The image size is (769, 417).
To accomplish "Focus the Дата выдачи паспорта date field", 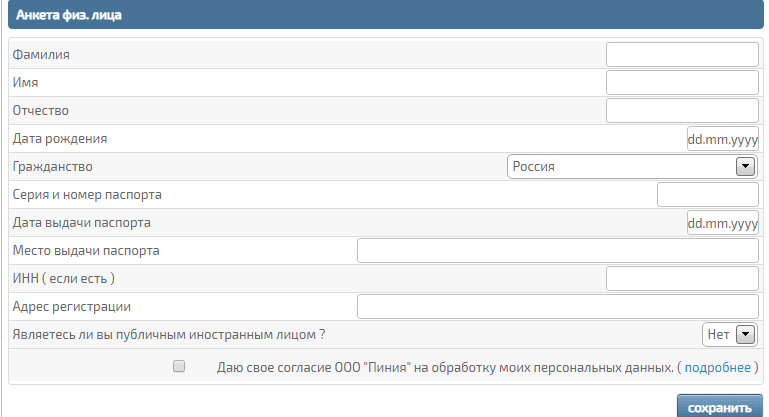I will (x=723, y=223).
